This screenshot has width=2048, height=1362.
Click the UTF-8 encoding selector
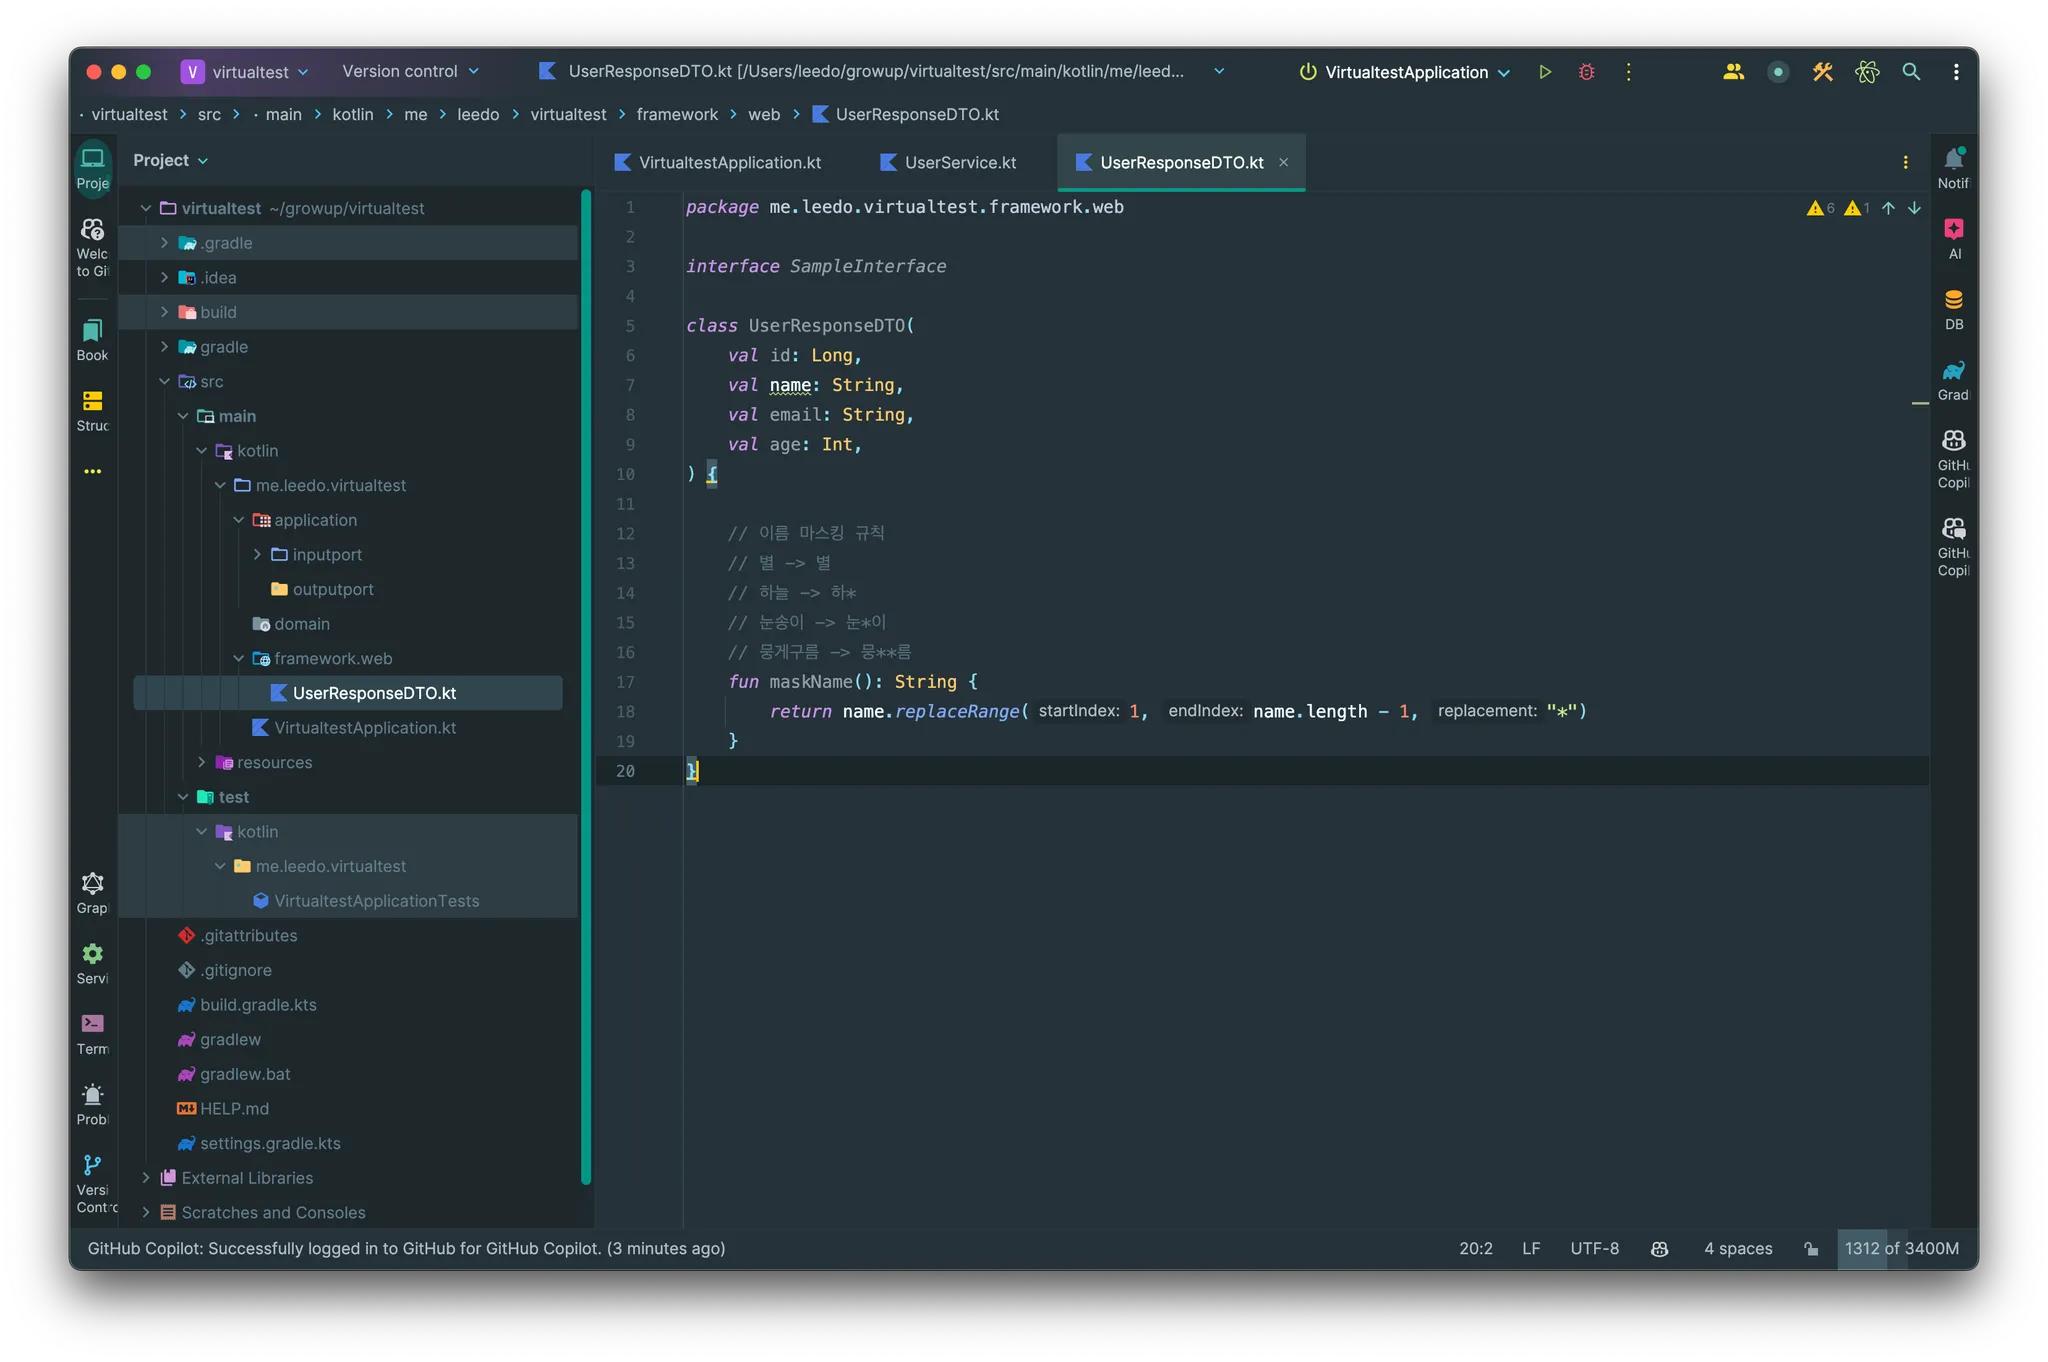pyautogui.click(x=1594, y=1248)
